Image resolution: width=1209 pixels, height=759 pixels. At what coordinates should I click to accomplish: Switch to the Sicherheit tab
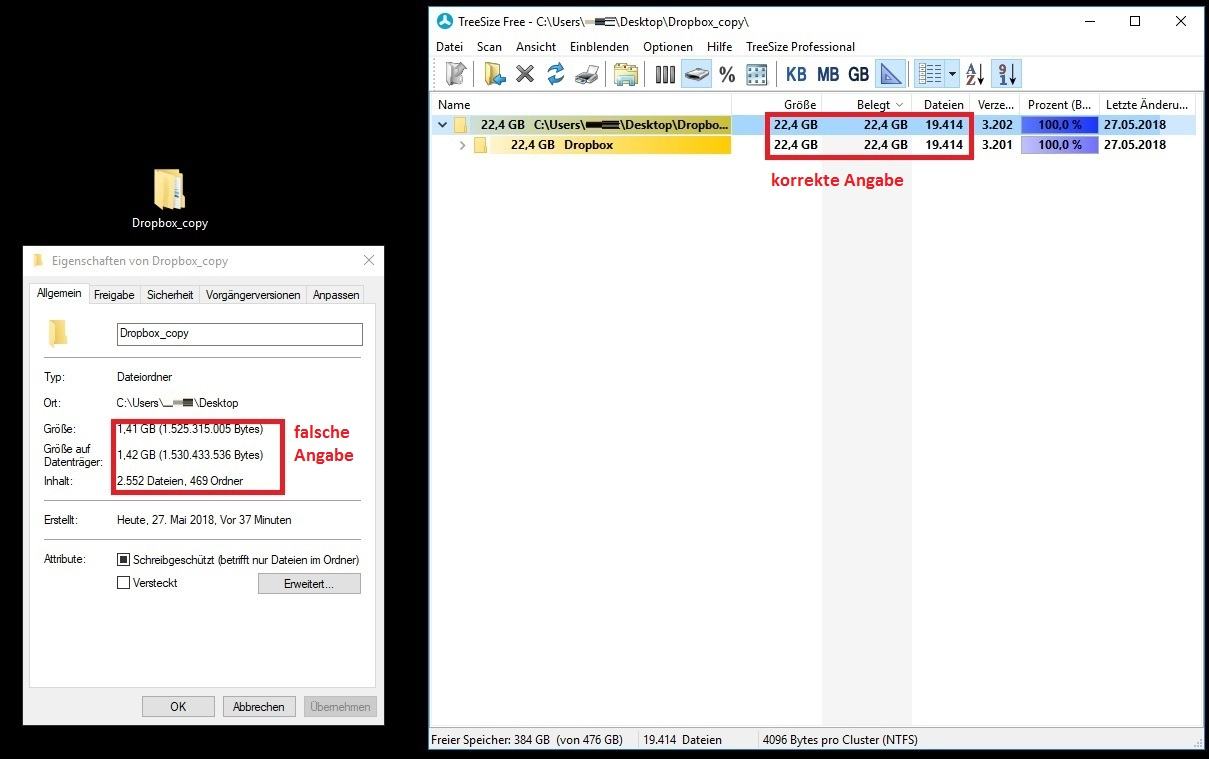[x=170, y=295]
